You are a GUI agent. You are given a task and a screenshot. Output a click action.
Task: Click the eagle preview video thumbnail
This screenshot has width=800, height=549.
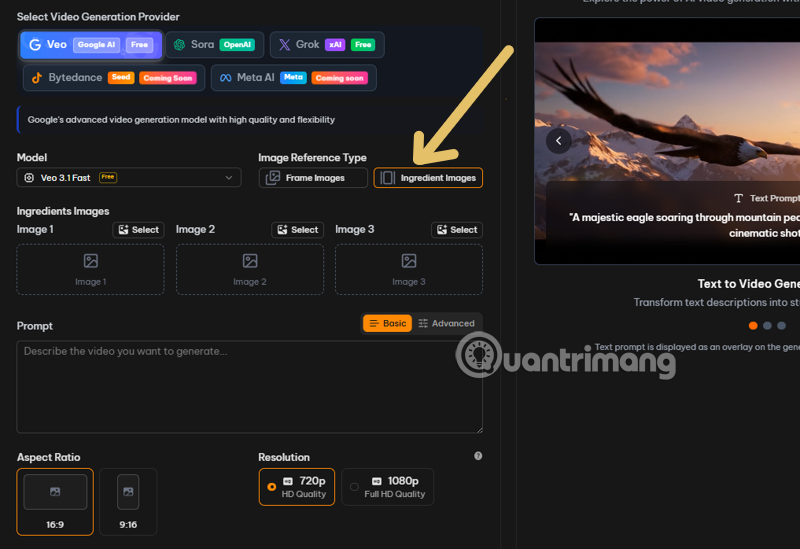coord(667,141)
